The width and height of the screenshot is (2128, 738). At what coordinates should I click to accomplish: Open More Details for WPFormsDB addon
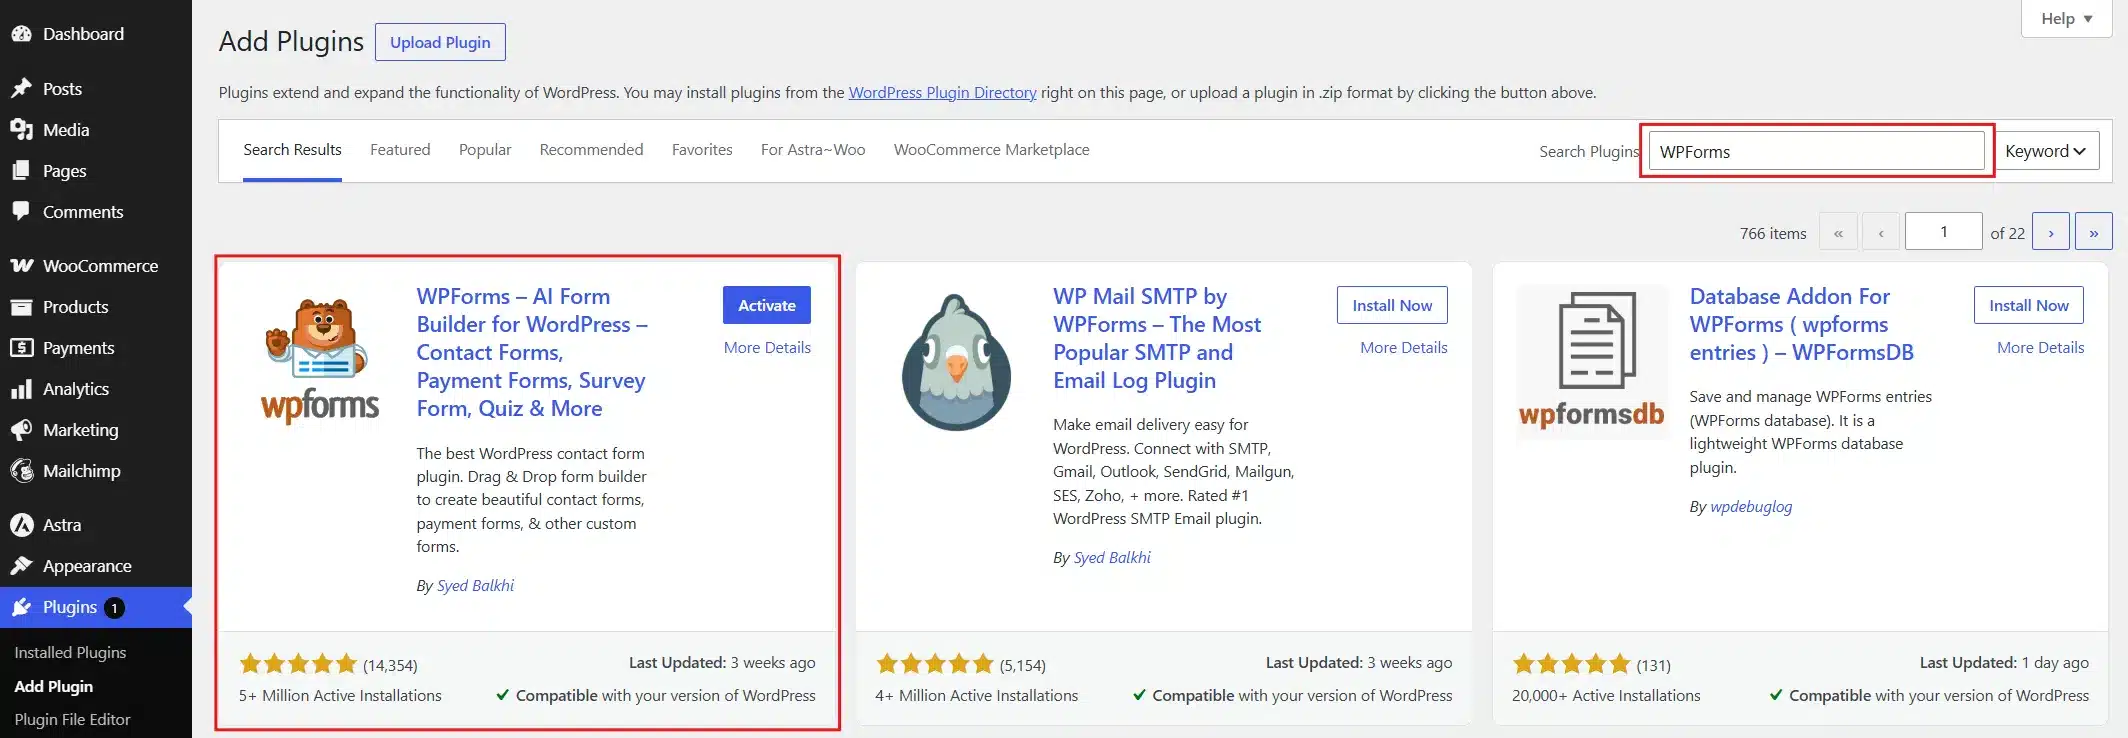click(2040, 348)
